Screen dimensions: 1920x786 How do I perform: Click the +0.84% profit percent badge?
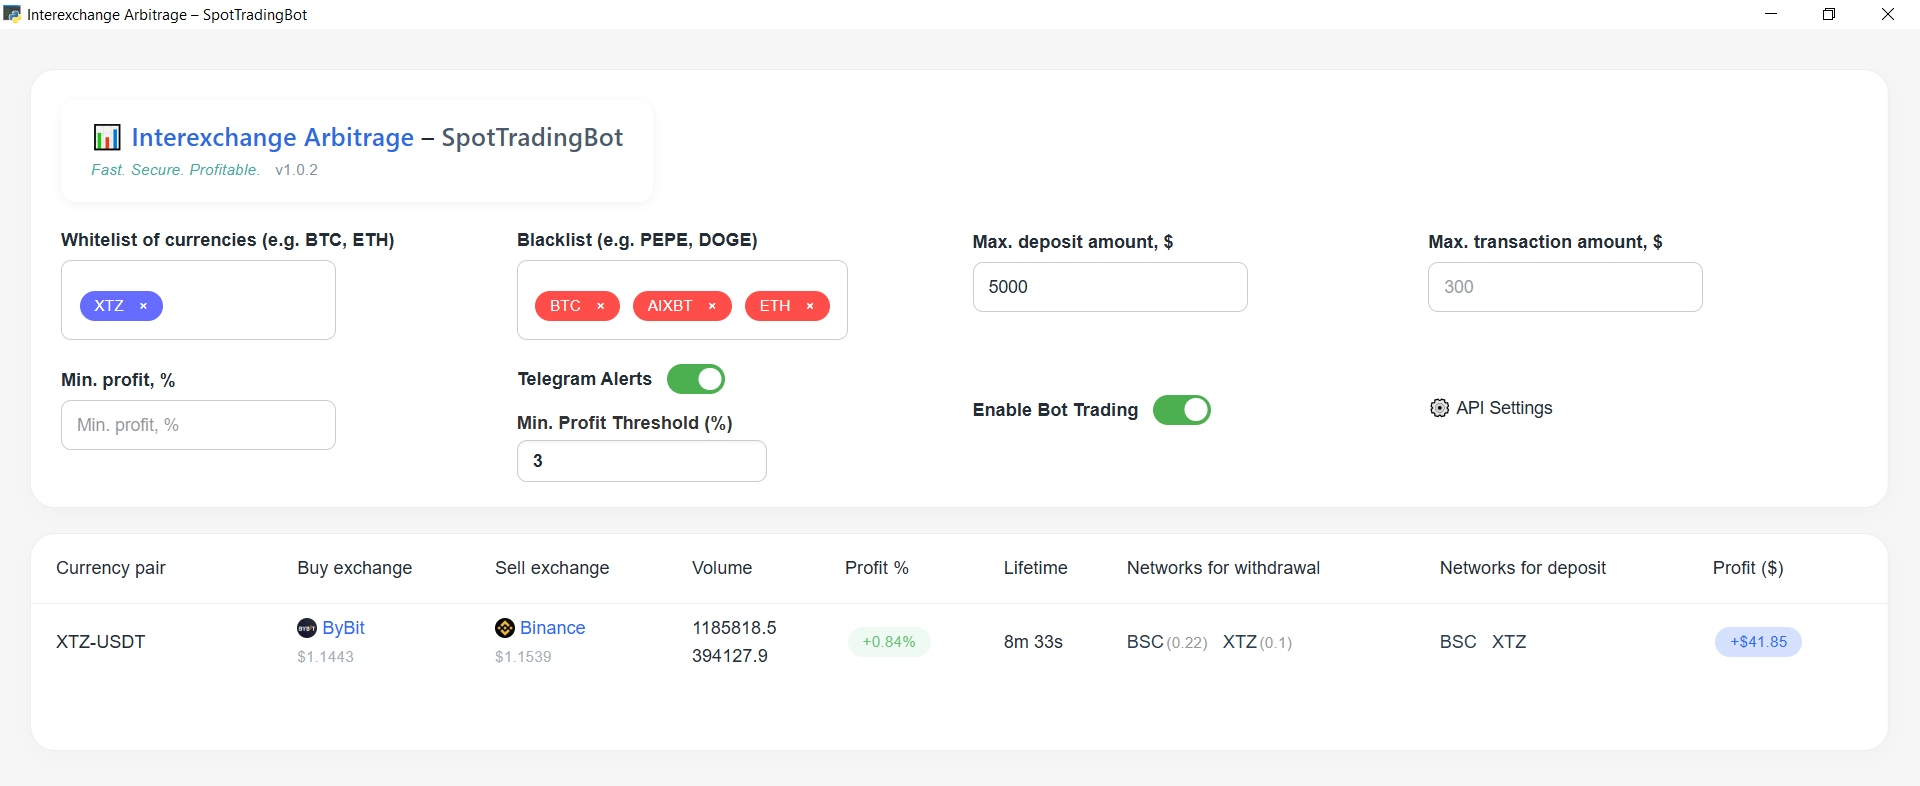point(889,642)
